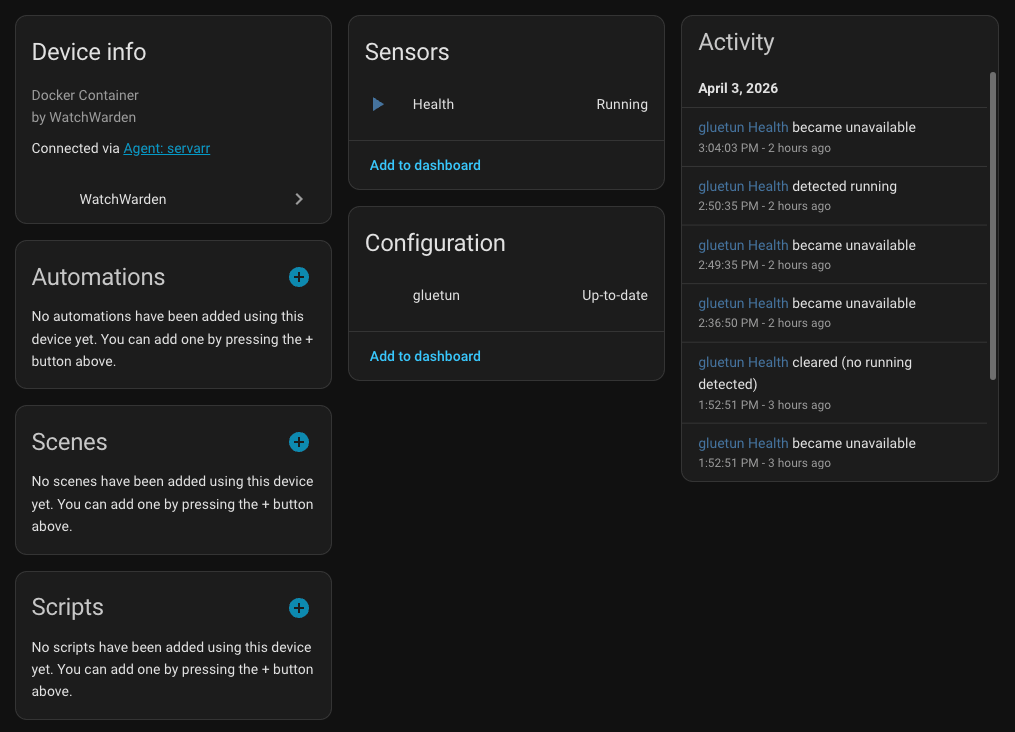
Task: Click the play arrow beside the Health sensor
Action: click(x=377, y=104)
